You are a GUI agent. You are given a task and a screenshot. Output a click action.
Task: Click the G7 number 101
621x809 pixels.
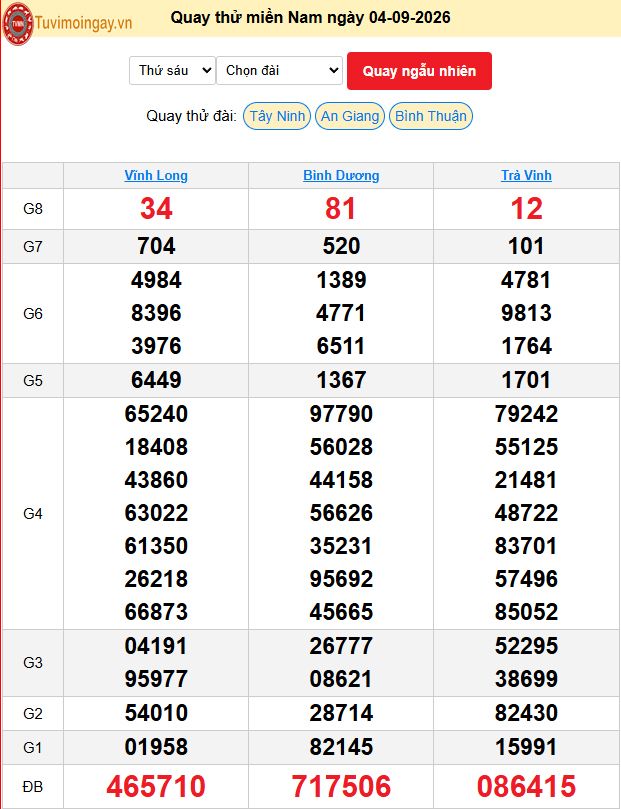tap(526, 246)
